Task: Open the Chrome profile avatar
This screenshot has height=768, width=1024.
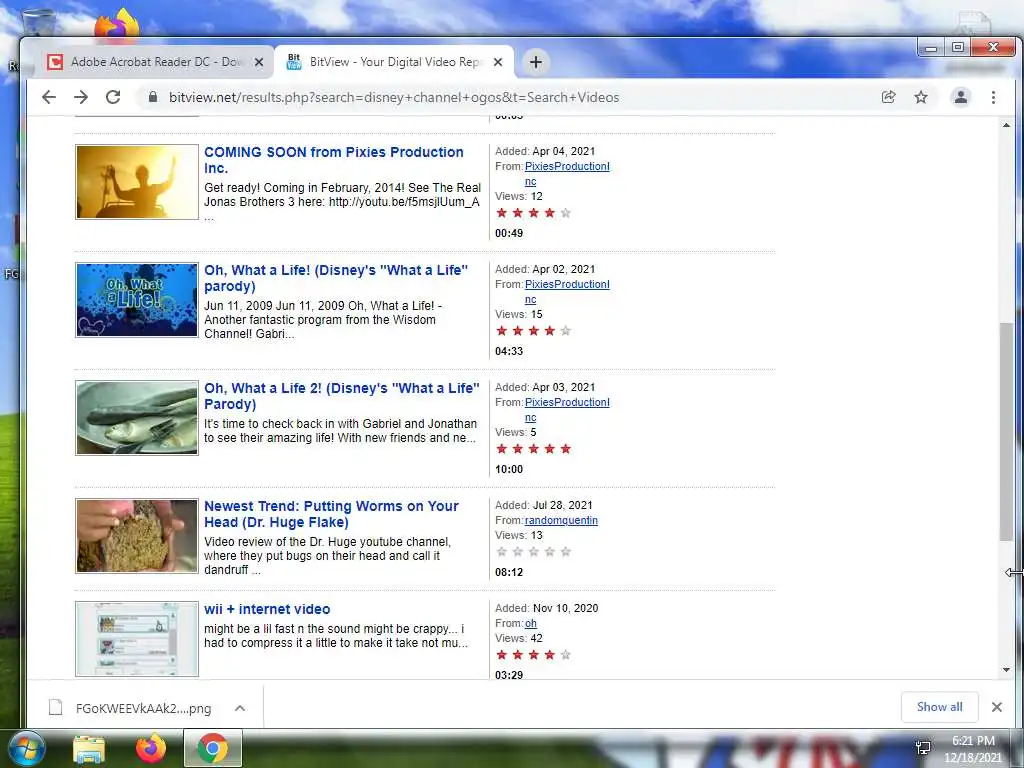Action: click(961, 97)
